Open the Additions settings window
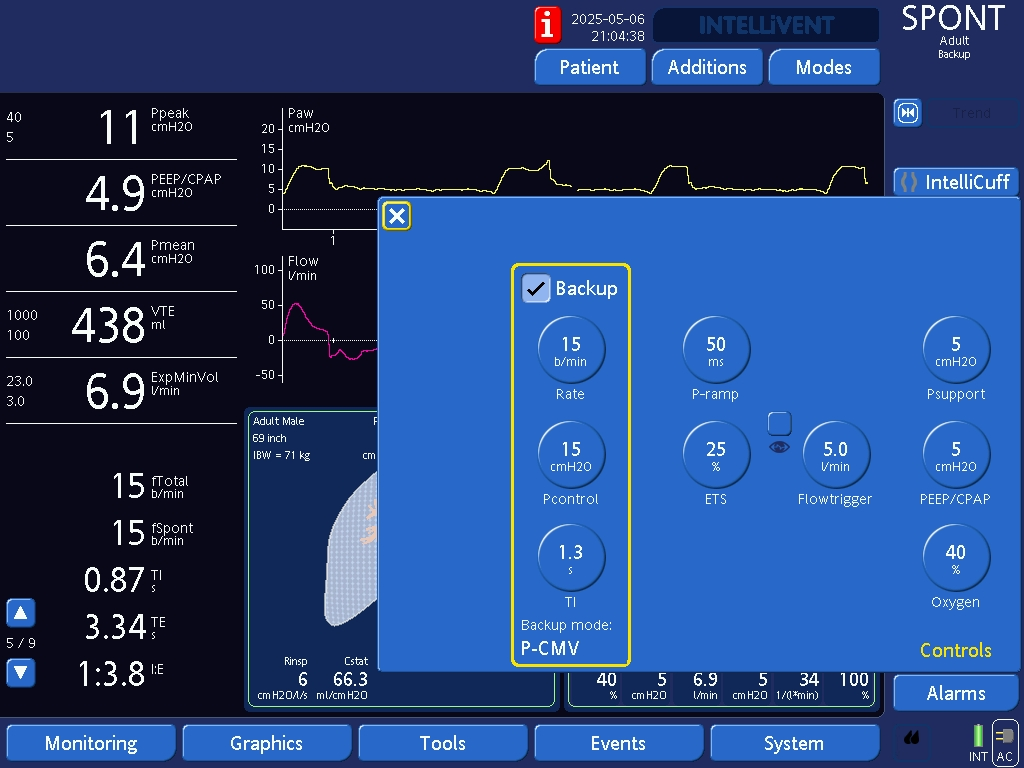This screenshot has width=1024, height=768. pyautogui.click(x=707, y=67)
